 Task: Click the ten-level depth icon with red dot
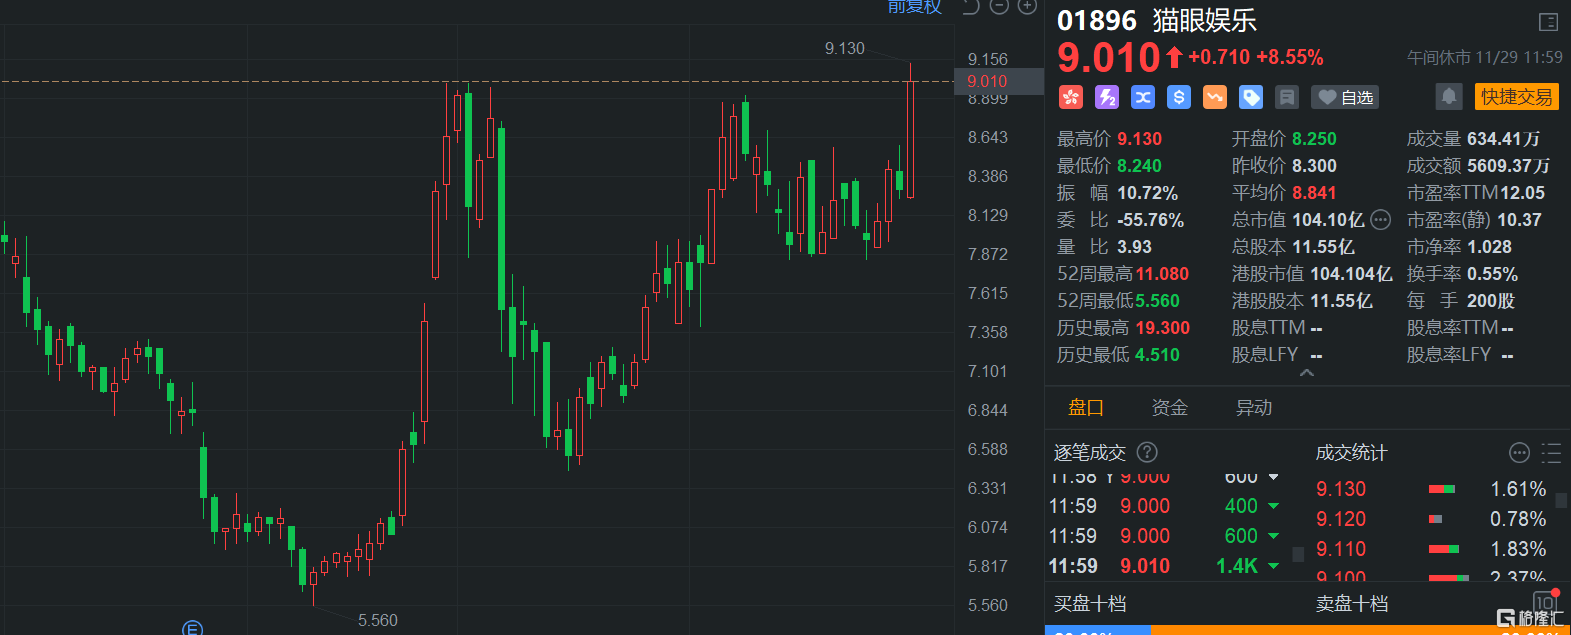[1546, 602]
